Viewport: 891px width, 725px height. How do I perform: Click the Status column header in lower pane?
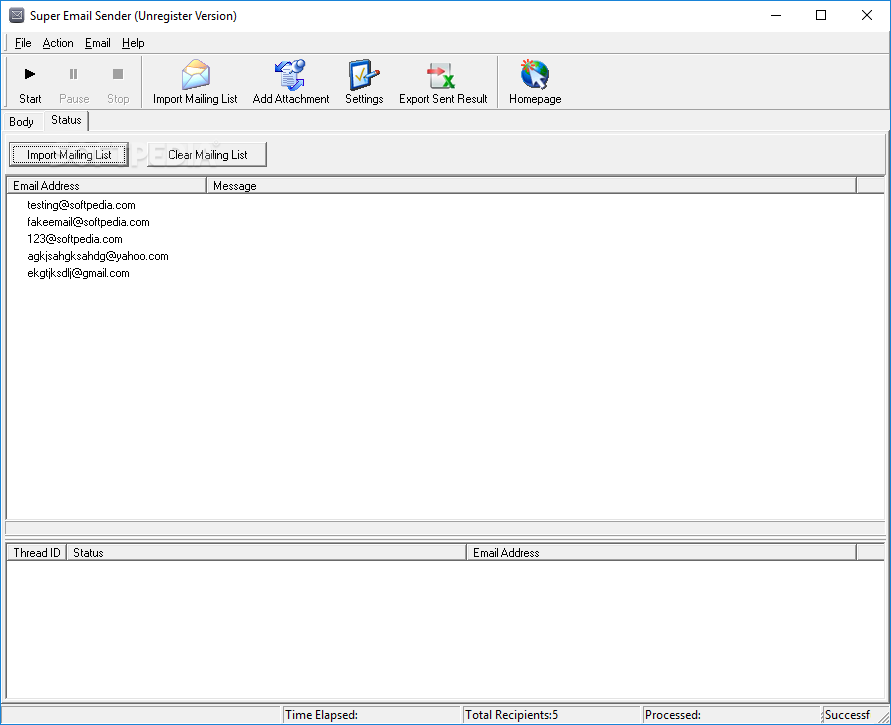[x=266, y=553]
